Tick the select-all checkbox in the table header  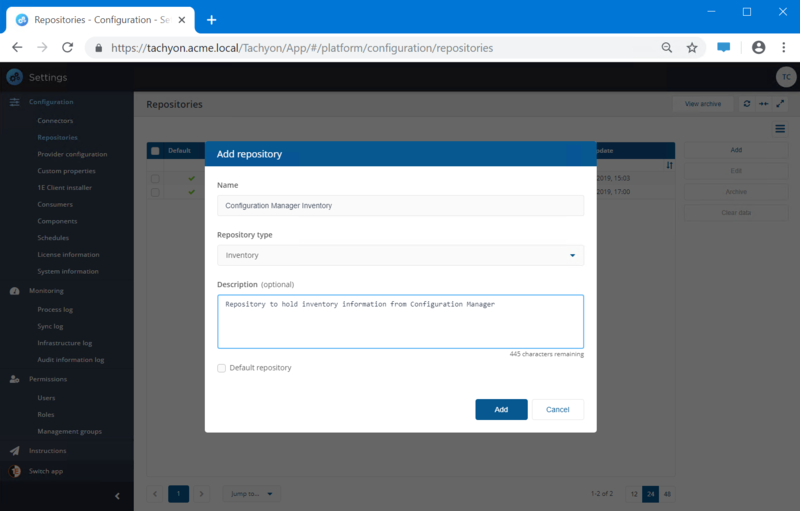click(155, 150)
